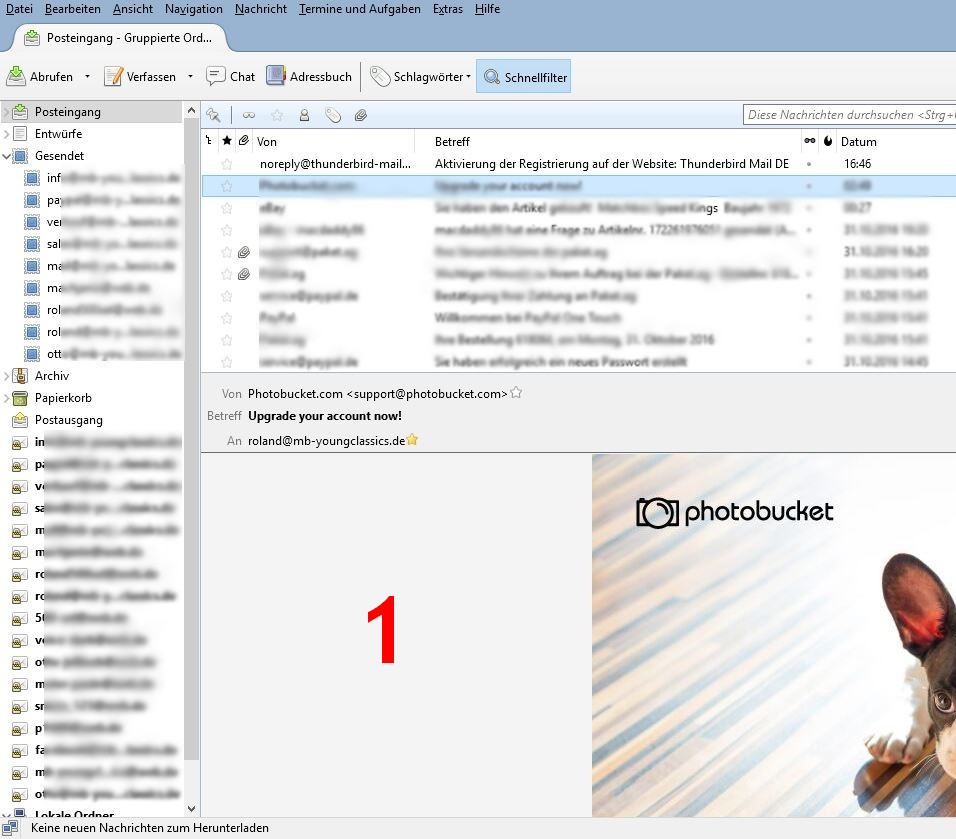The width and height of the screenshot is (956, 839).
Task: Open the Chat toolbar button
Action: pyautogui.click(x=230, y=77)
